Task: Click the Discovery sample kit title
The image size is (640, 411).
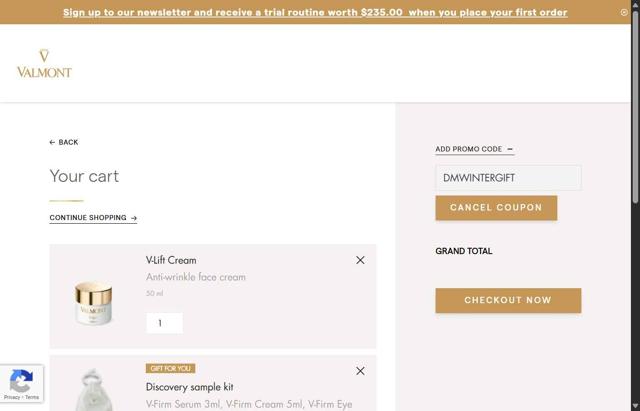Action: (190, 387)
